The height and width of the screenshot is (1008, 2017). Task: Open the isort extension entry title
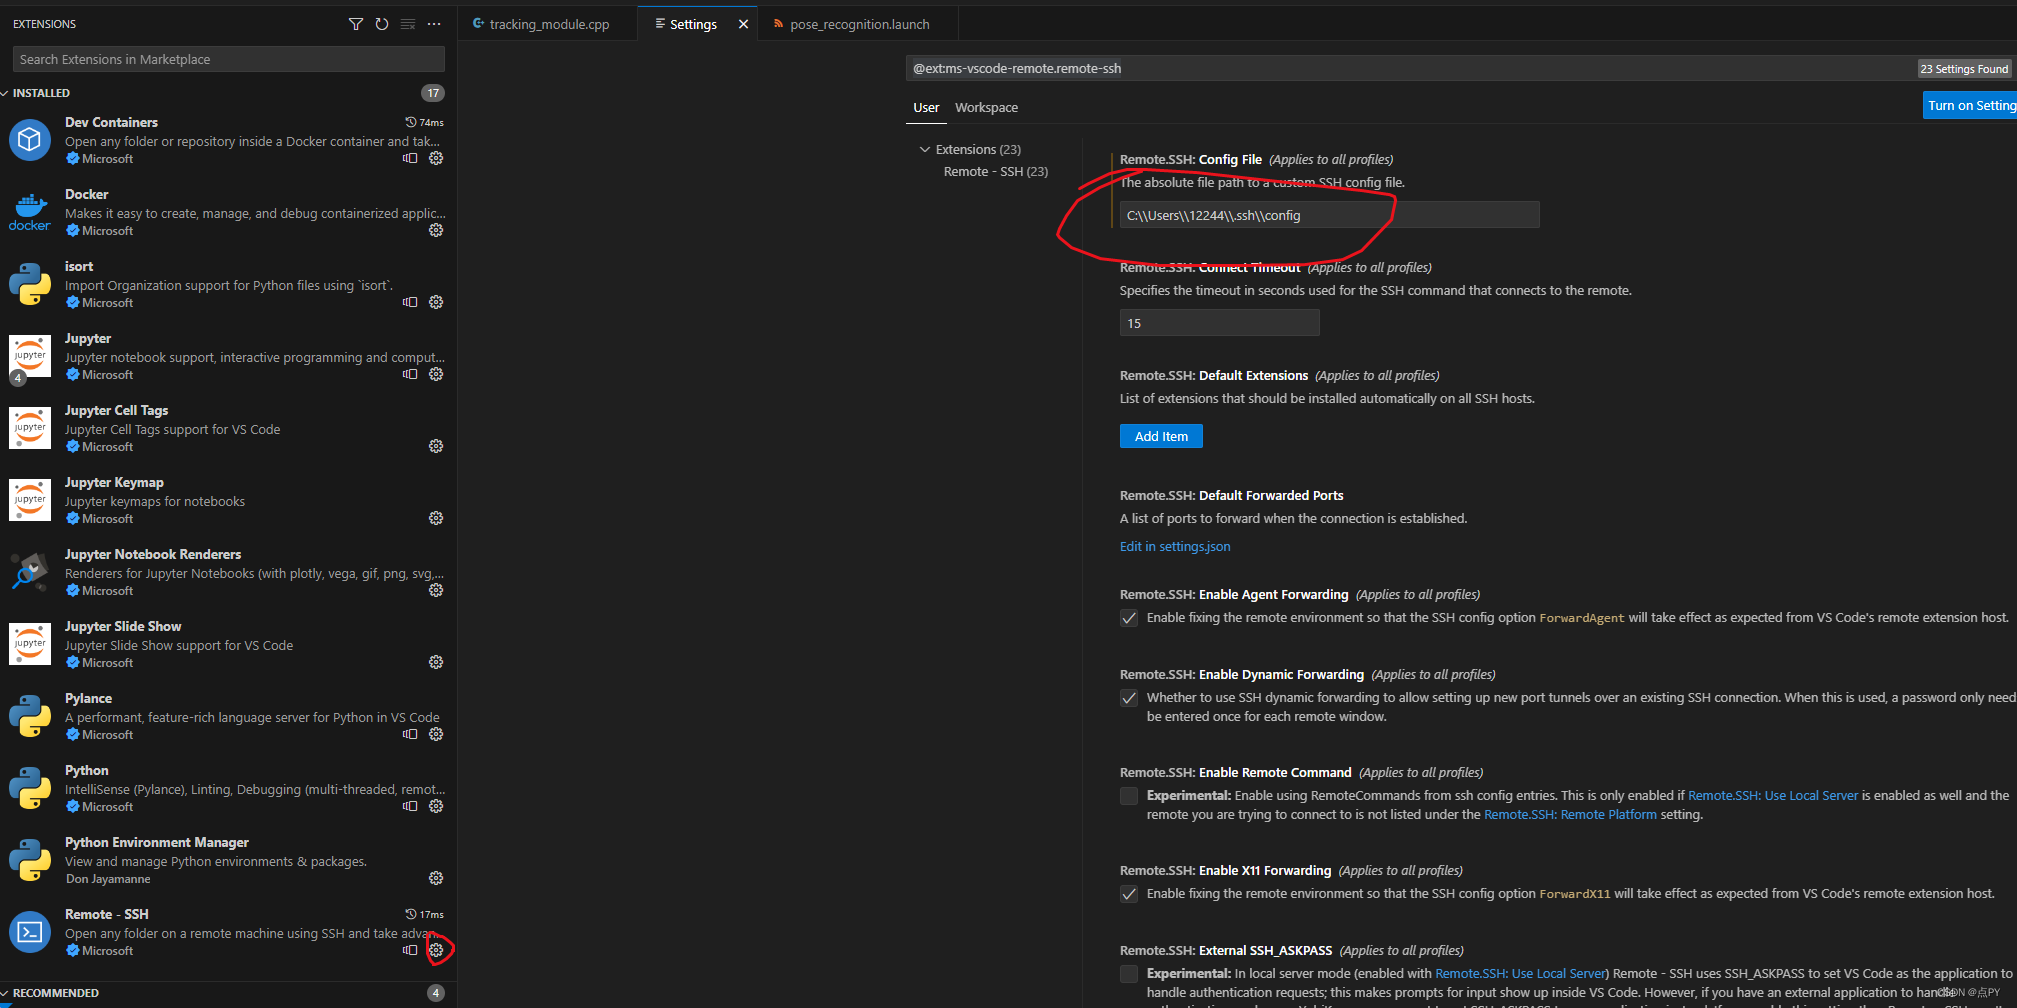tap(79, 267)
